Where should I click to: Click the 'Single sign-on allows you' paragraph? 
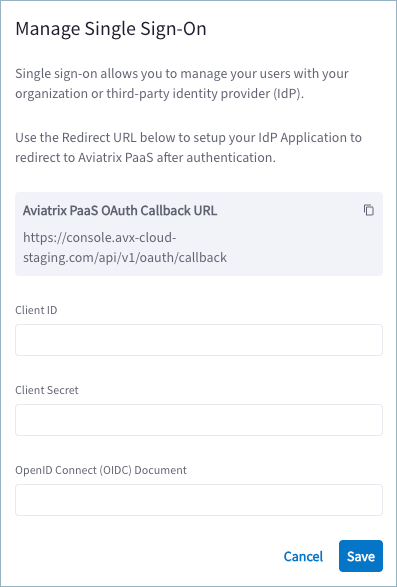(x=182, y=83)
